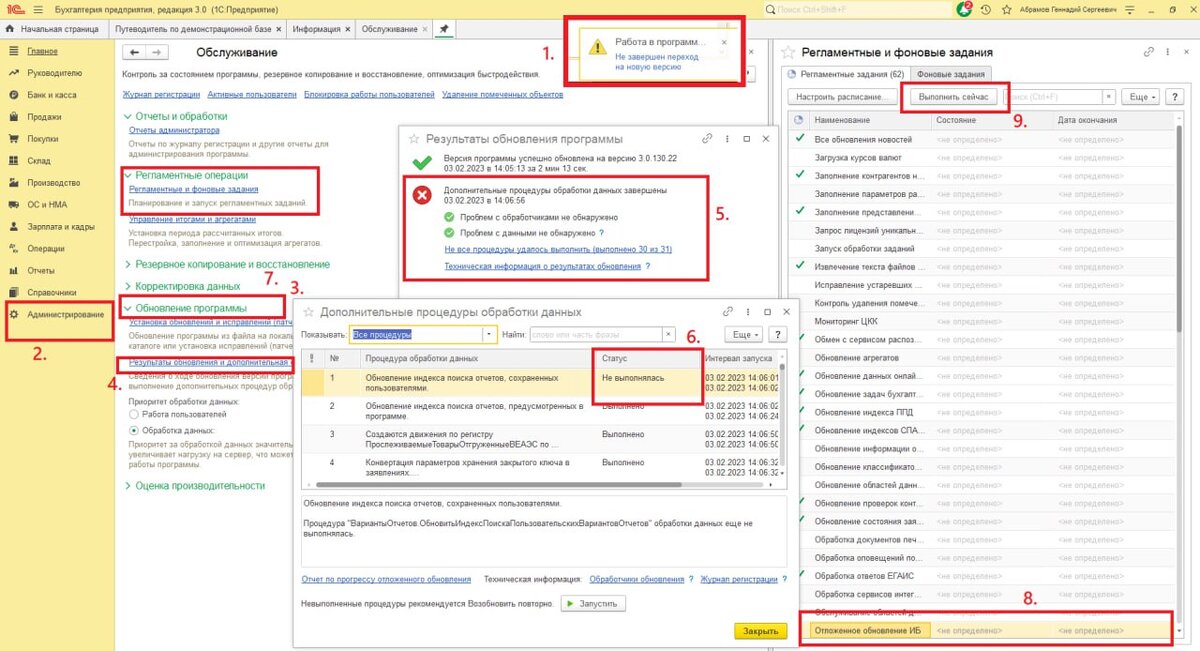Favorite star in Дополнительные процедуры обработки данных
The height and width of the screenshot is (651, 1200).
pos(308,312)
